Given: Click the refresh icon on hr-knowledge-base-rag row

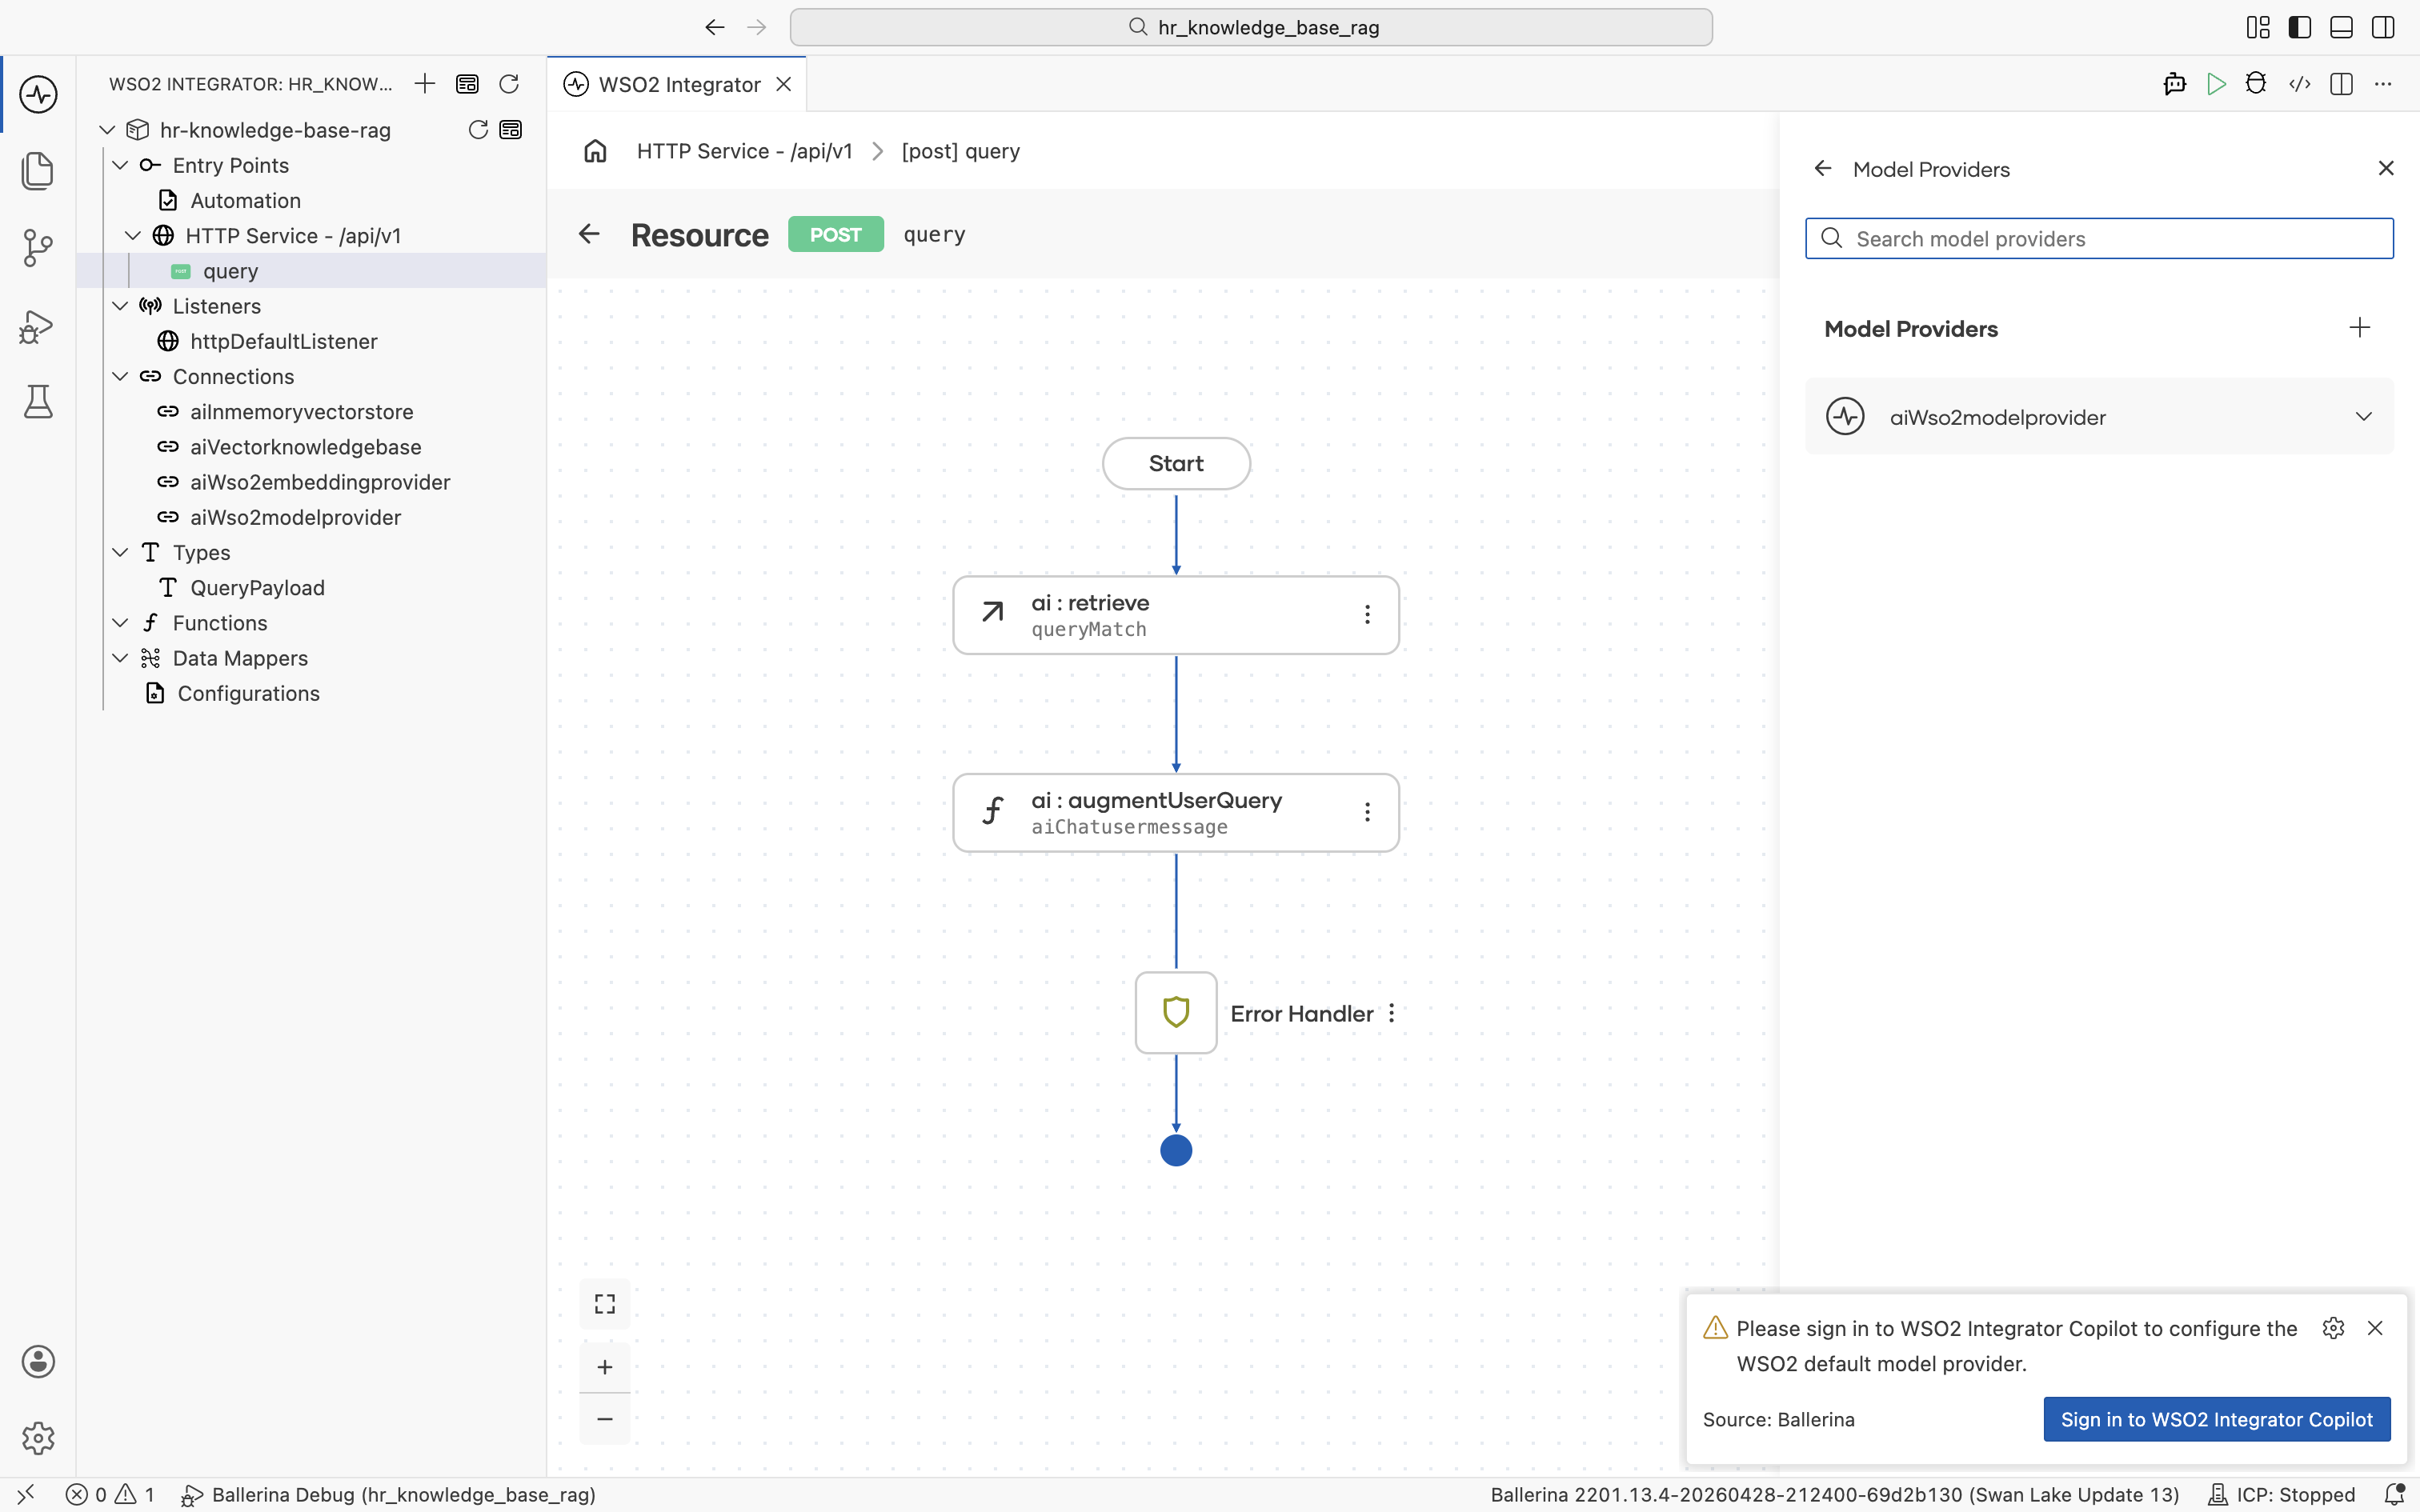Looking at the screenshot, I should [478, 130].
